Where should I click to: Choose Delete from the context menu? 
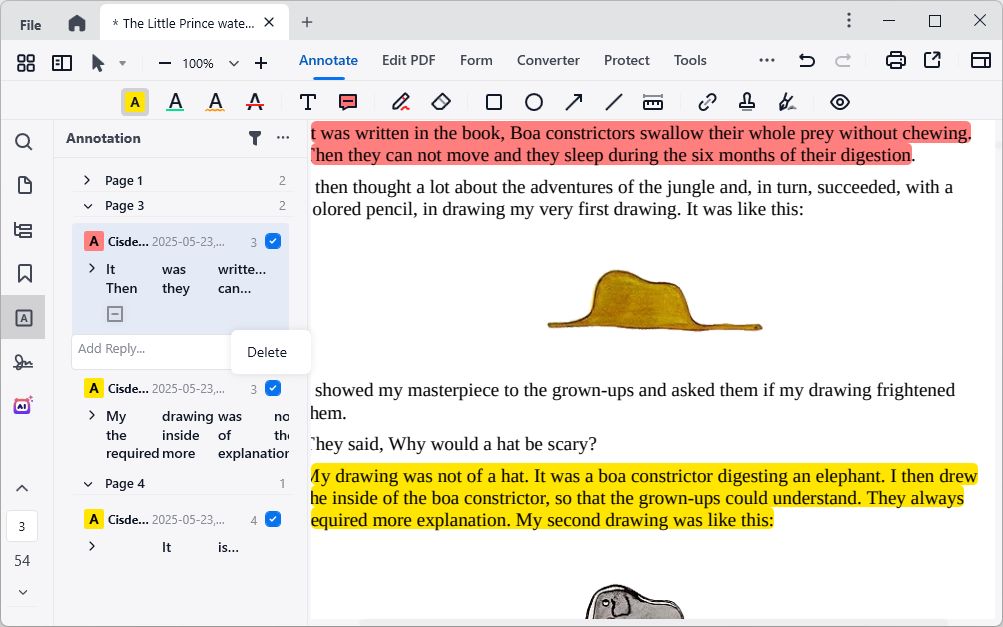click(x=267, y=352)
